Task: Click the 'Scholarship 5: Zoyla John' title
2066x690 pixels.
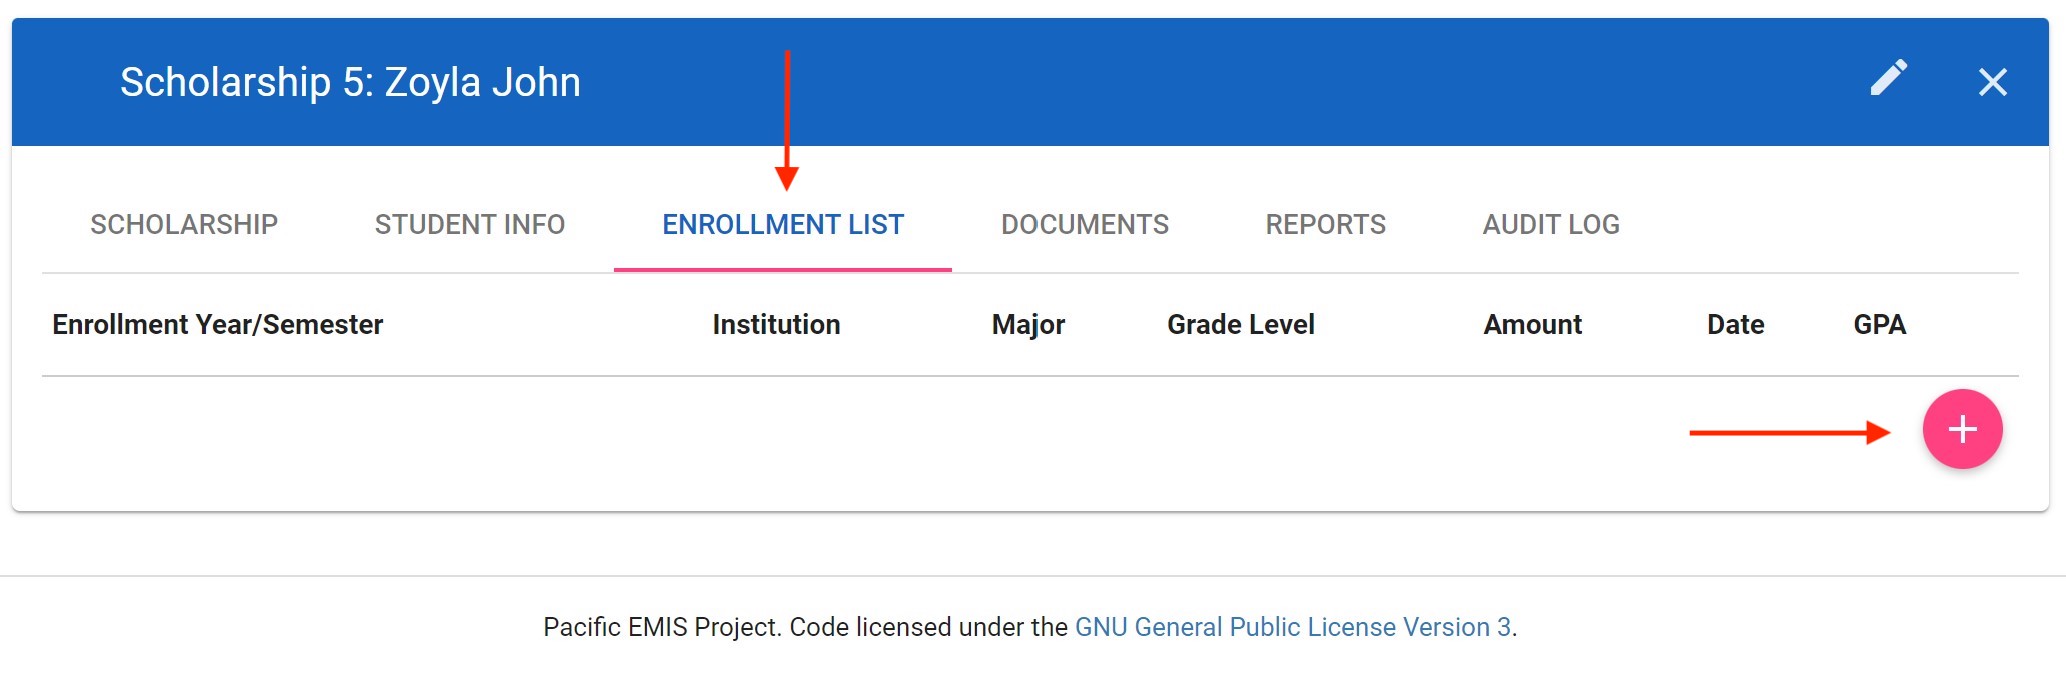Action: (350, 82)
